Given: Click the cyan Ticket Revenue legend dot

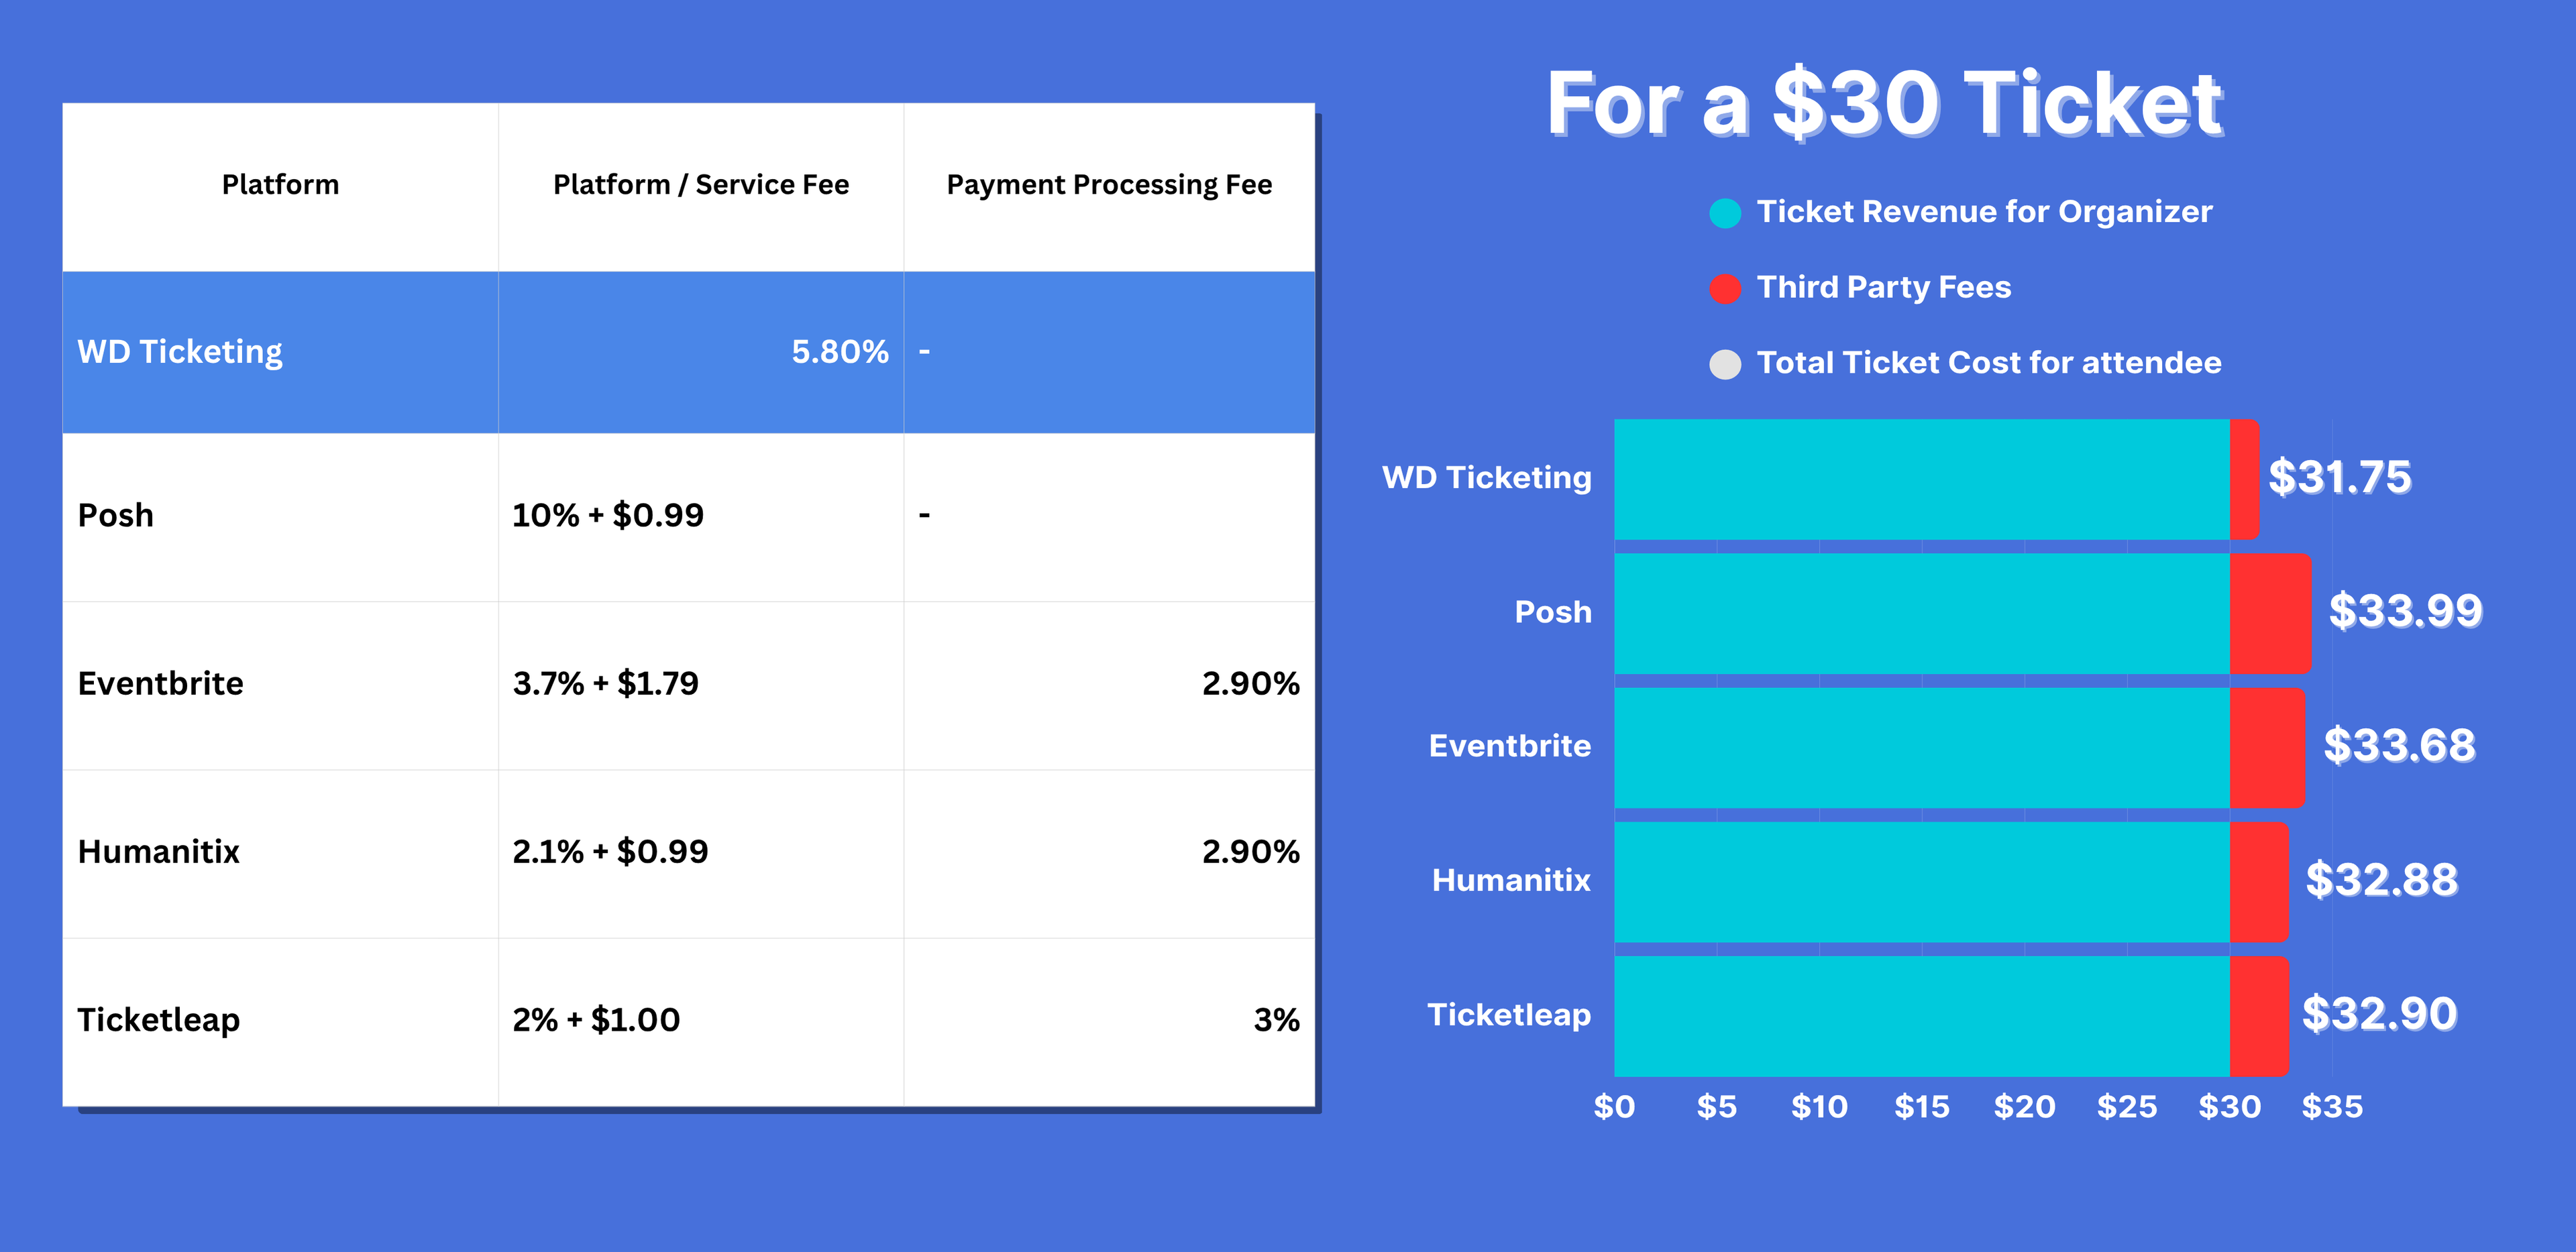Looking at the screenshot, I should (x=1725, y=213).
